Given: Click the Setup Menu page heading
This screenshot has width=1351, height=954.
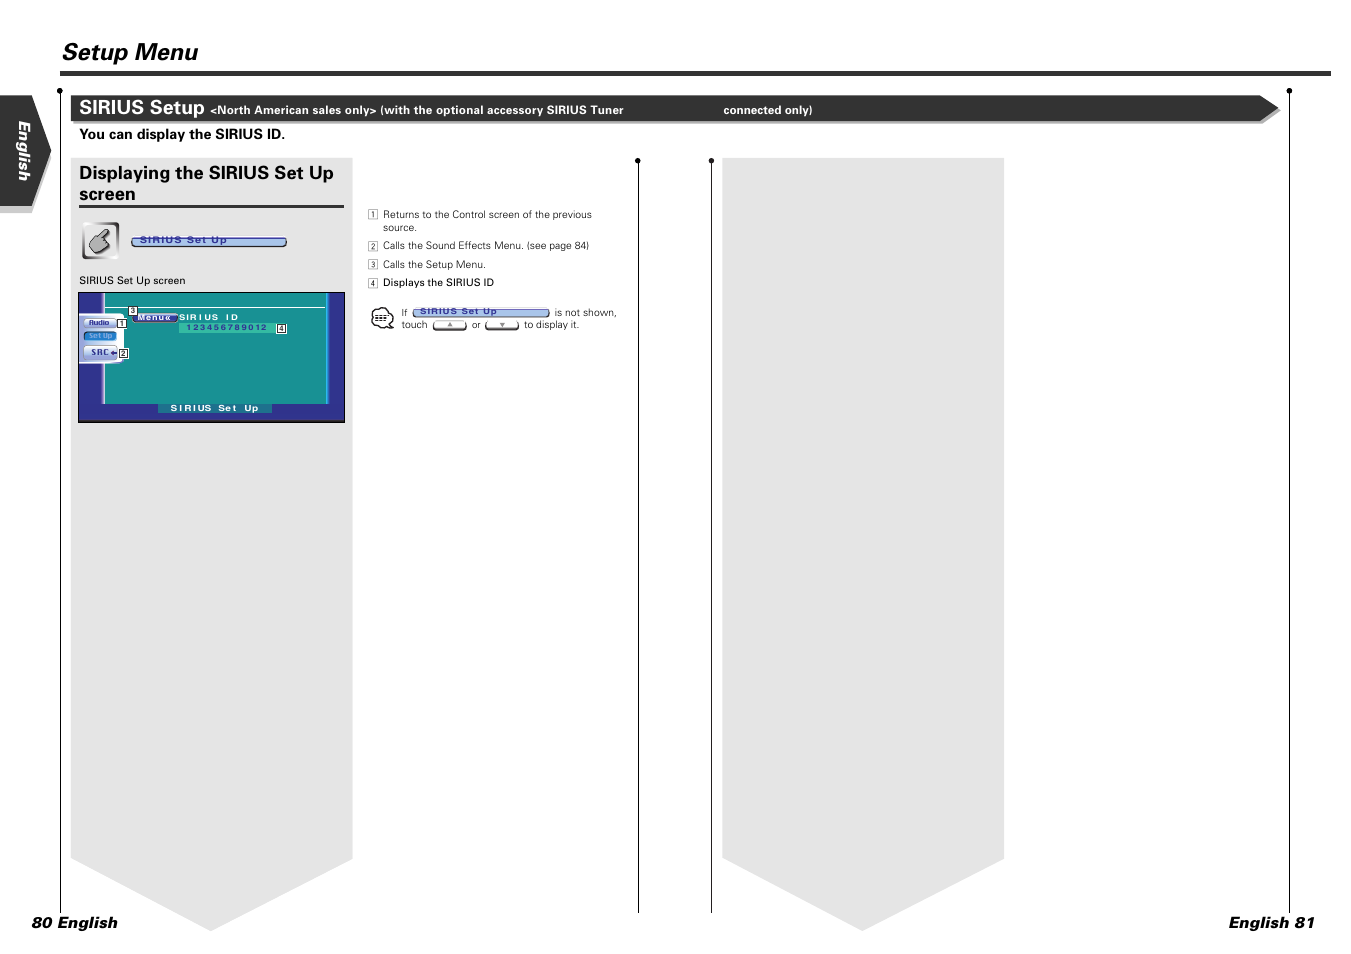Looking at the screenshot, I should 130,52.
